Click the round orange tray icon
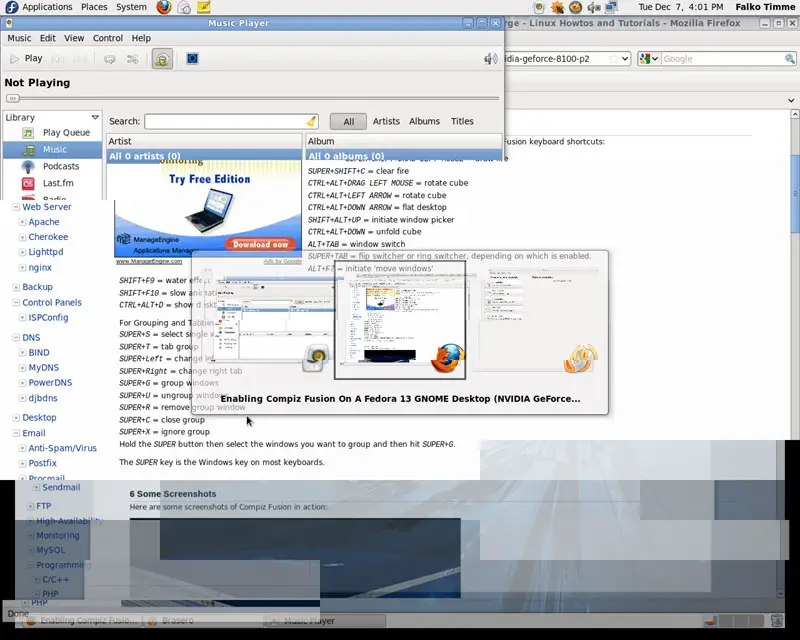This screenshot has width=800, height=640. (x=576, y=7)
